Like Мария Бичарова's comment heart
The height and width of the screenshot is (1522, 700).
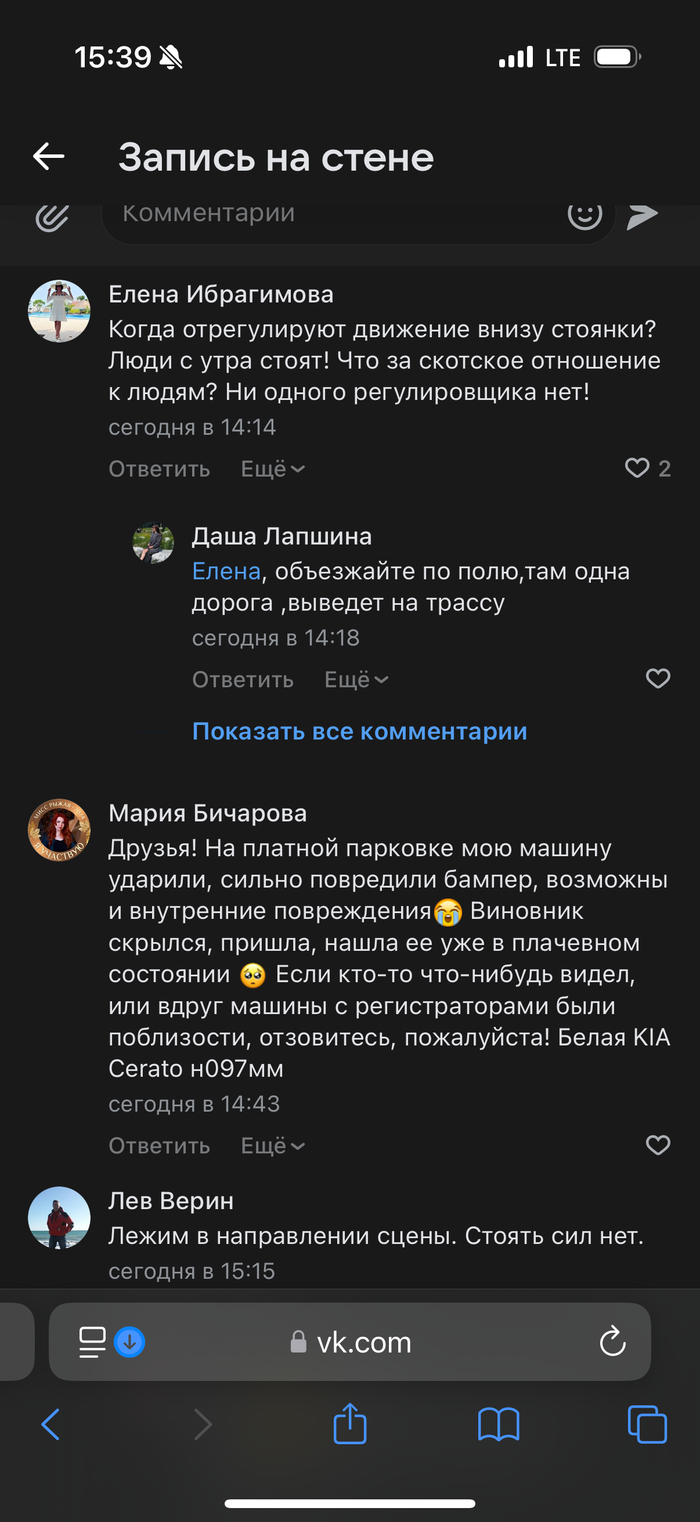[x=657, y=1145]
